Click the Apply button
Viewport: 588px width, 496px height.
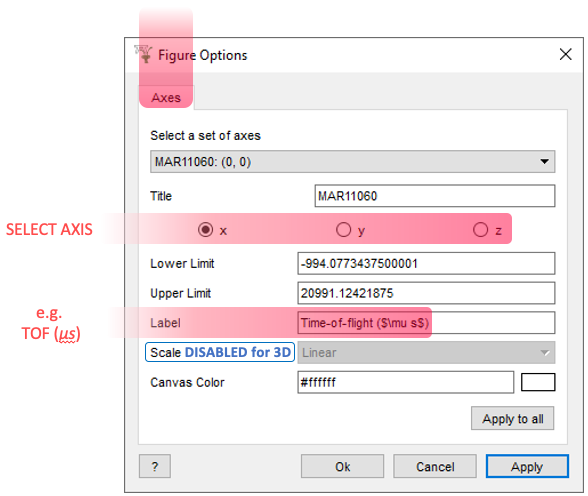(527, 466)
